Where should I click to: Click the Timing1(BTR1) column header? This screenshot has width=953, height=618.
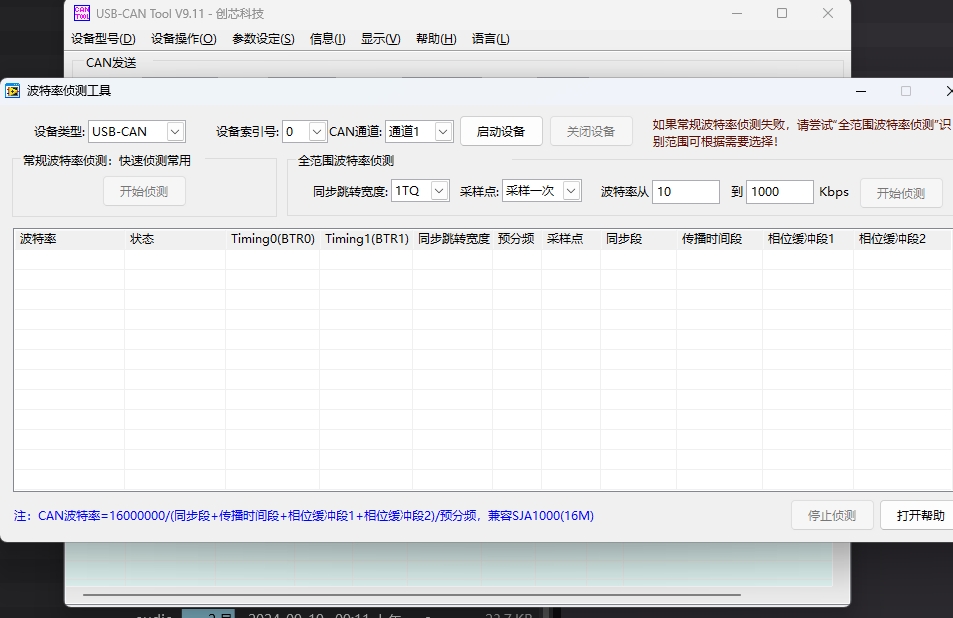(x=366, y=239)
